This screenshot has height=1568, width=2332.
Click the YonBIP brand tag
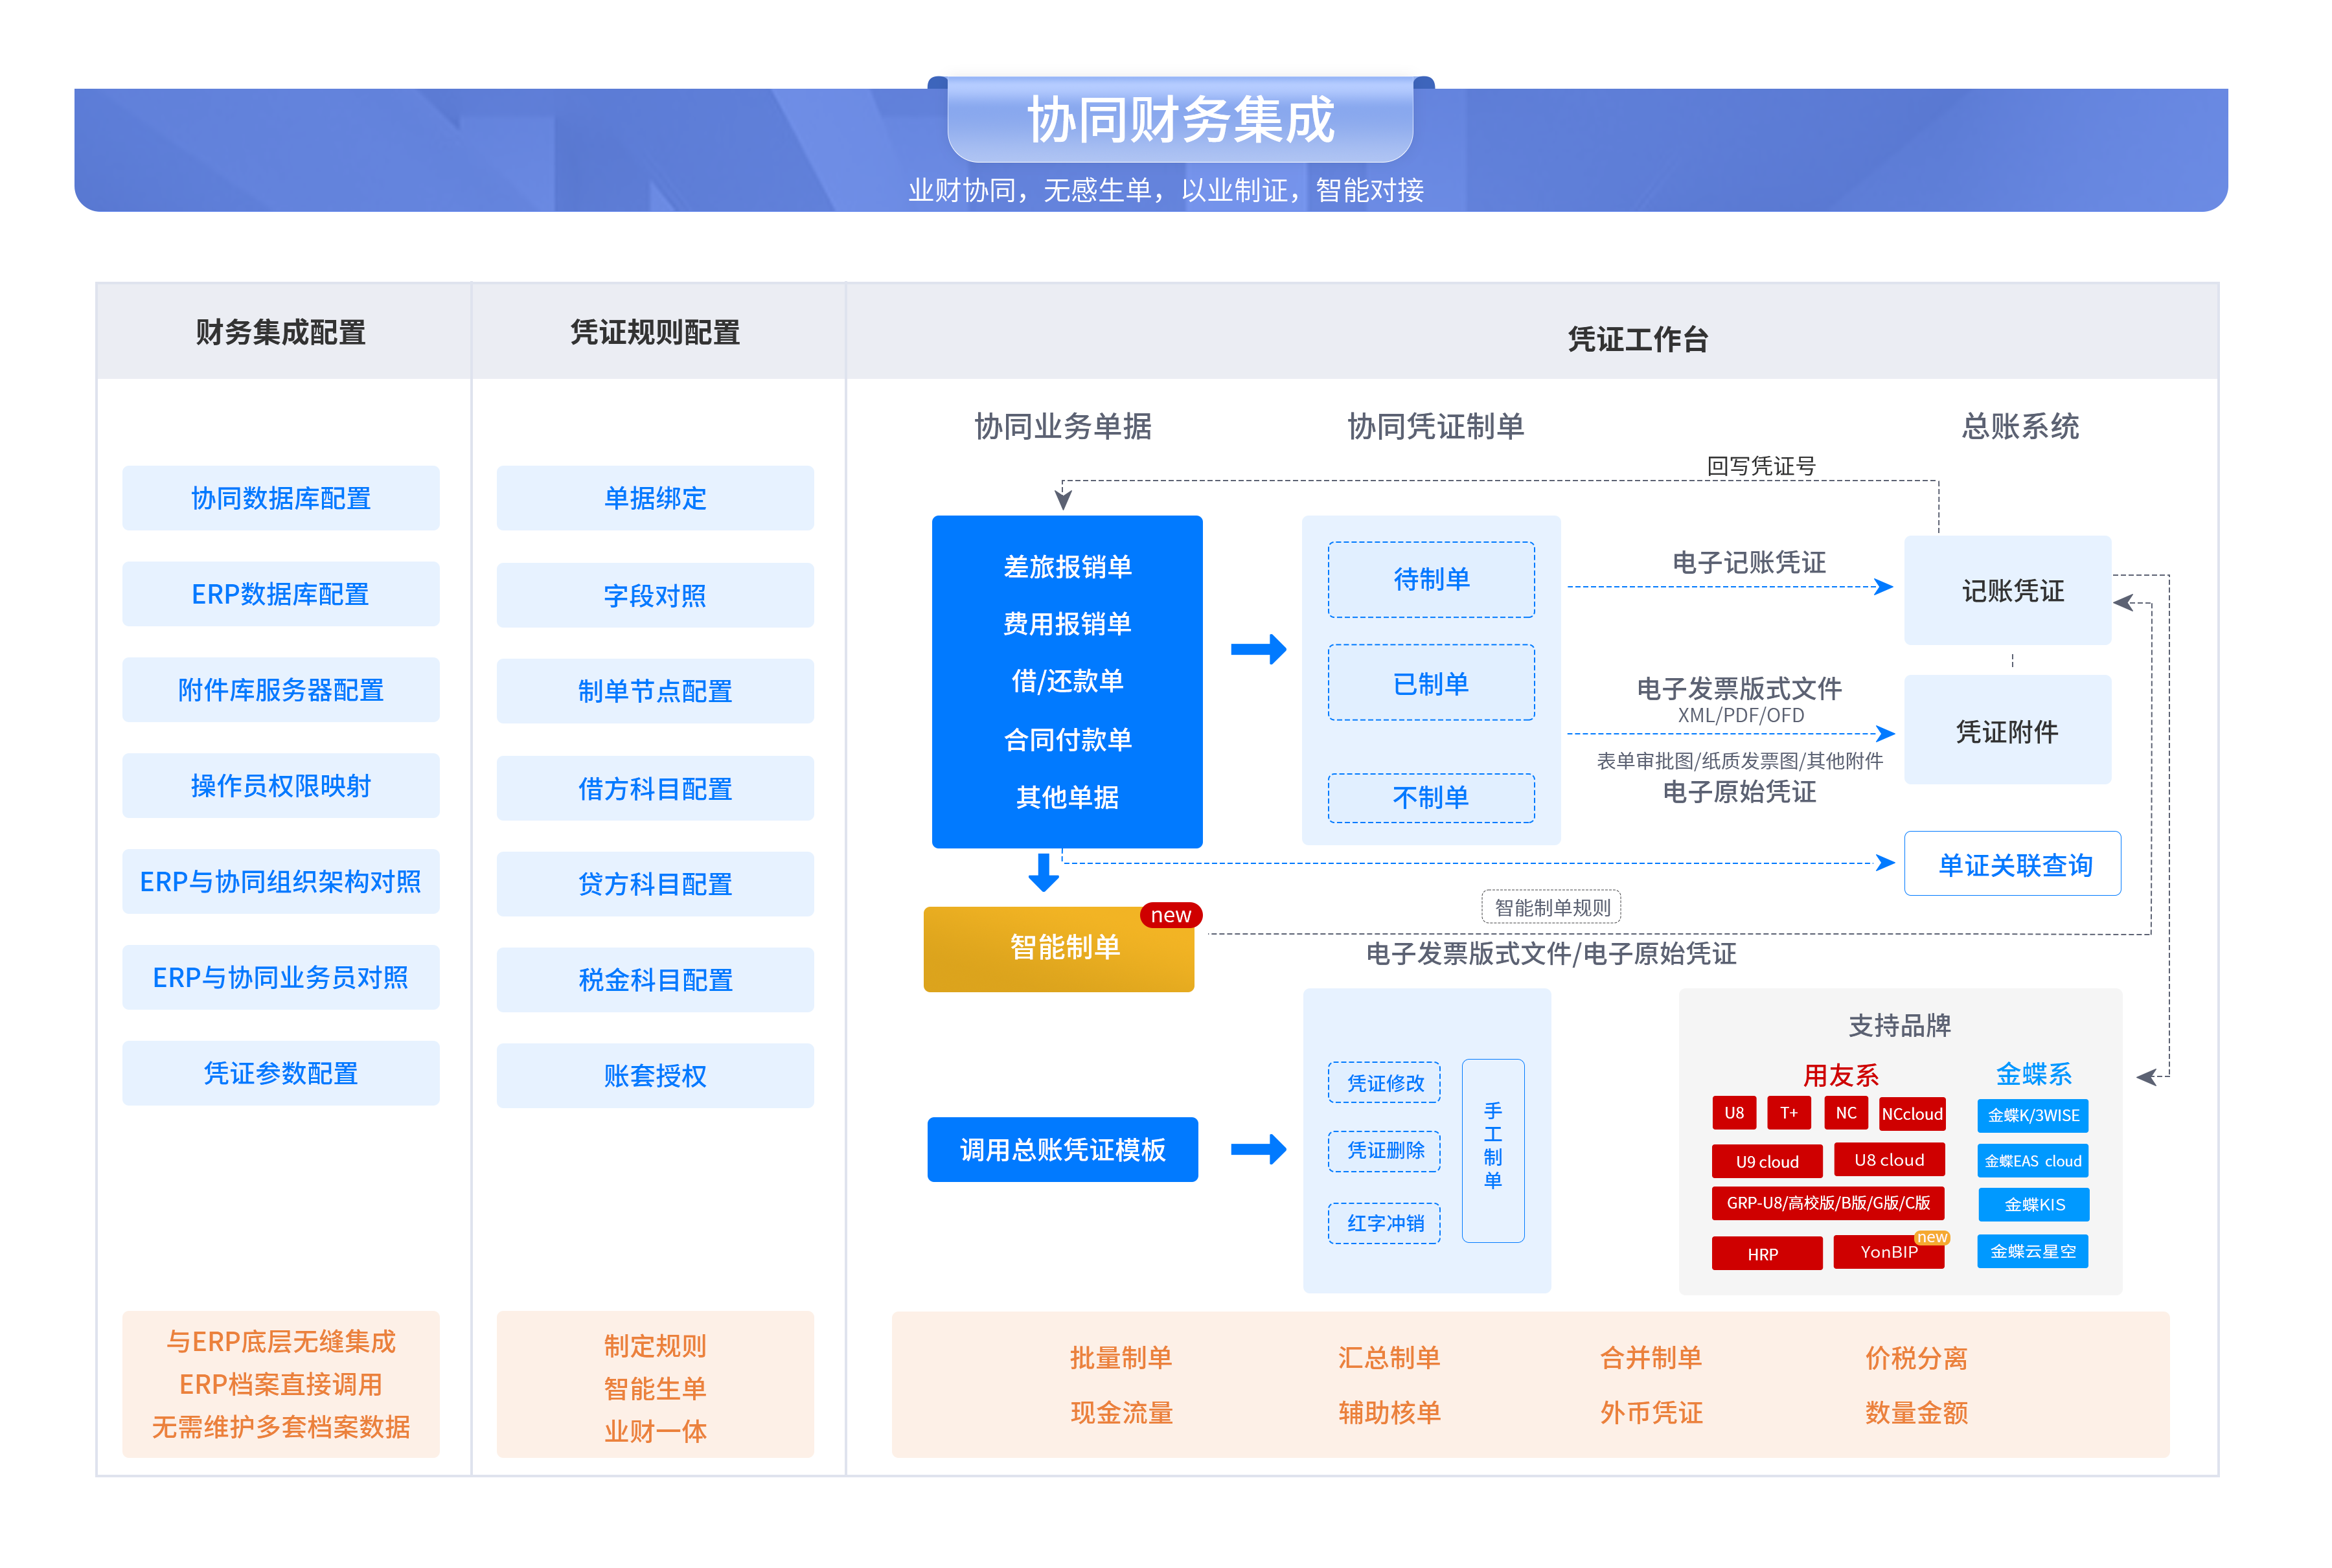[x=1888, y=1252]
